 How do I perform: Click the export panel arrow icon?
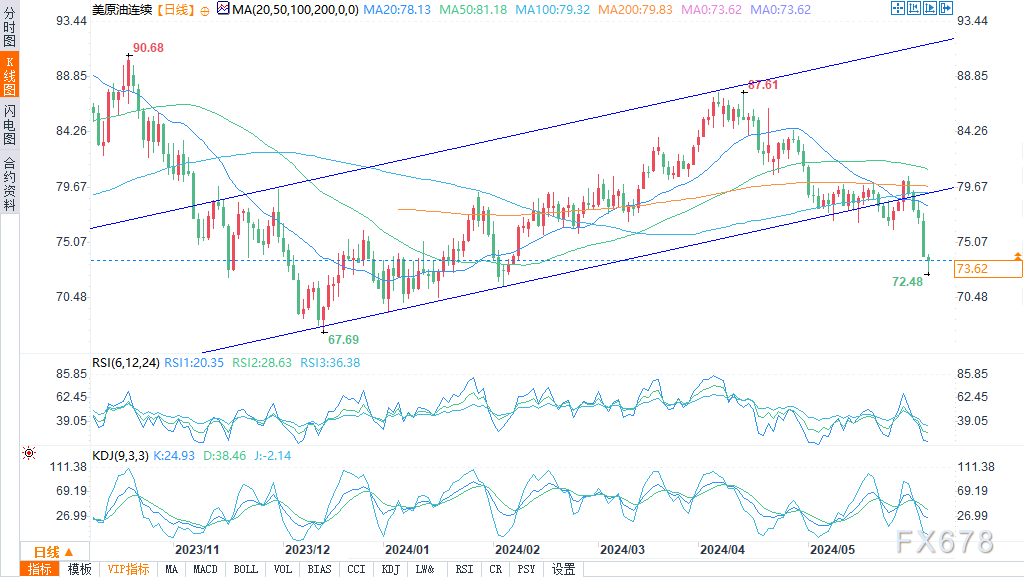[946, 8]
